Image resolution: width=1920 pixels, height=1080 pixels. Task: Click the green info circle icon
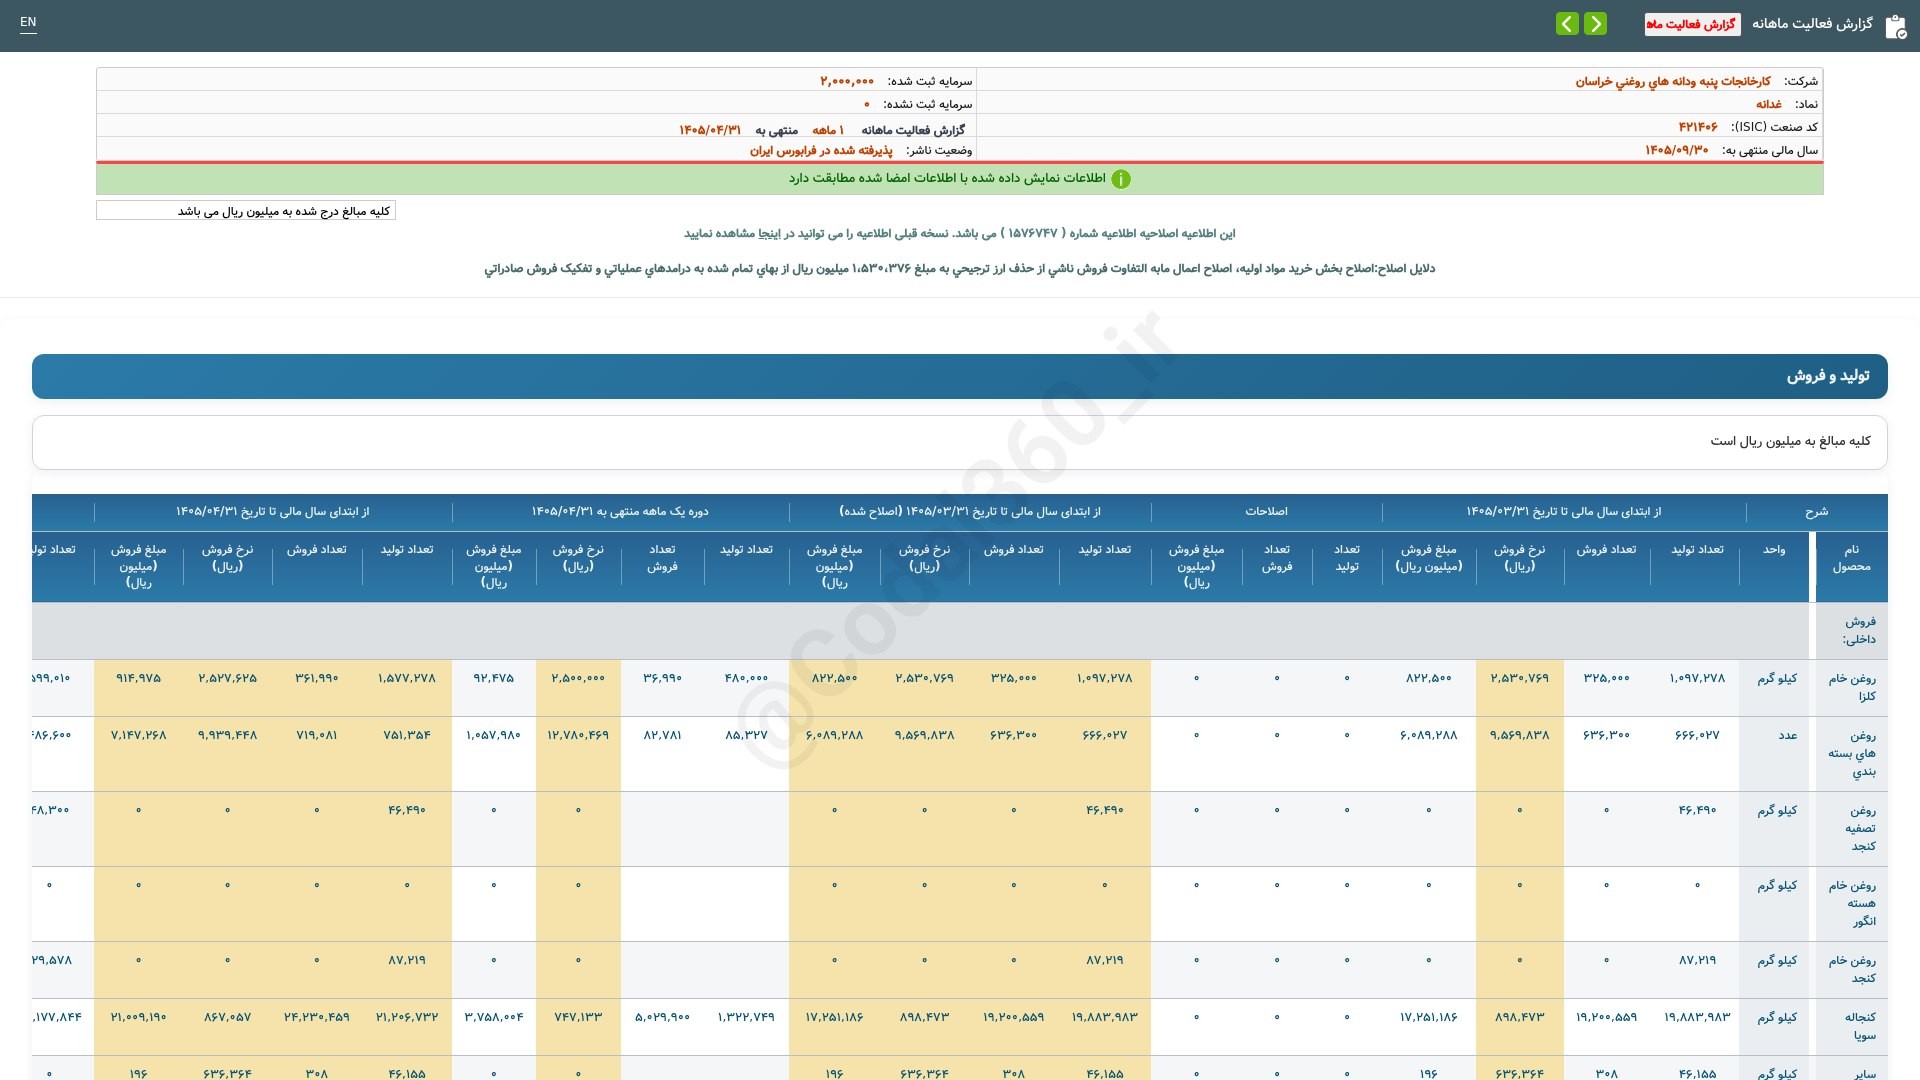tap(1121, 179)
